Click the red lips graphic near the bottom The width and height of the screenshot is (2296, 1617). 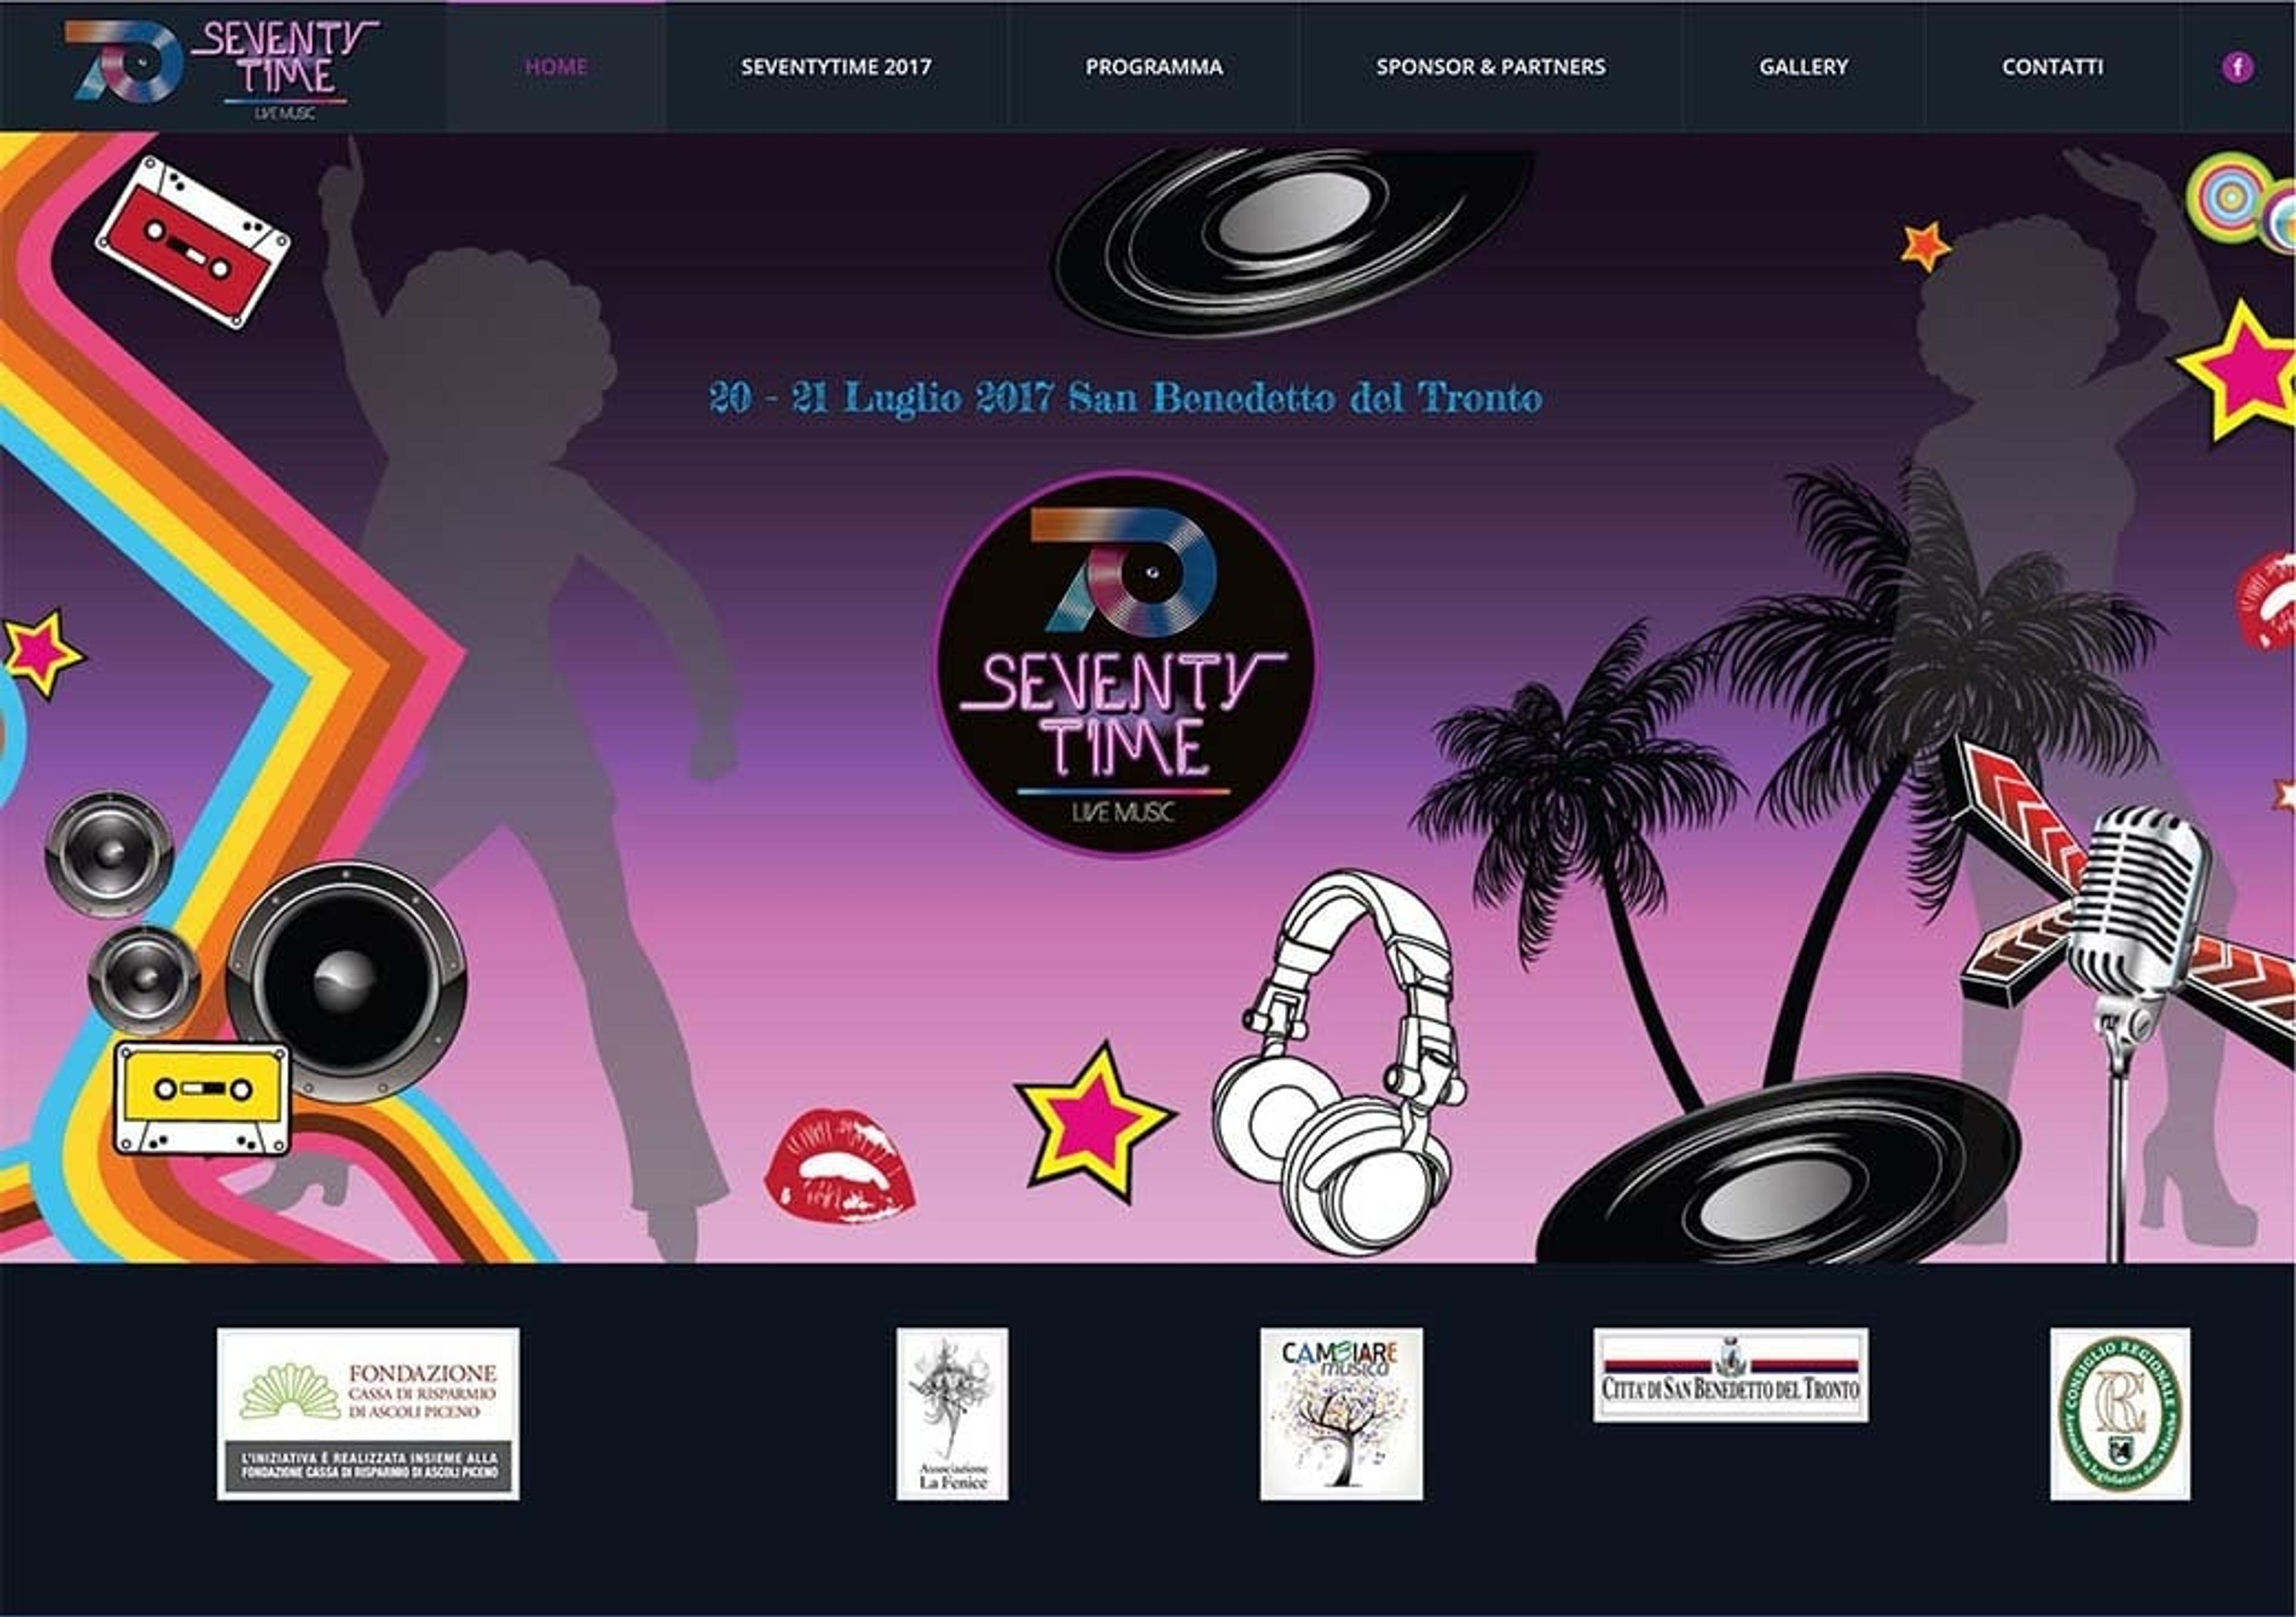(838, 1165)
